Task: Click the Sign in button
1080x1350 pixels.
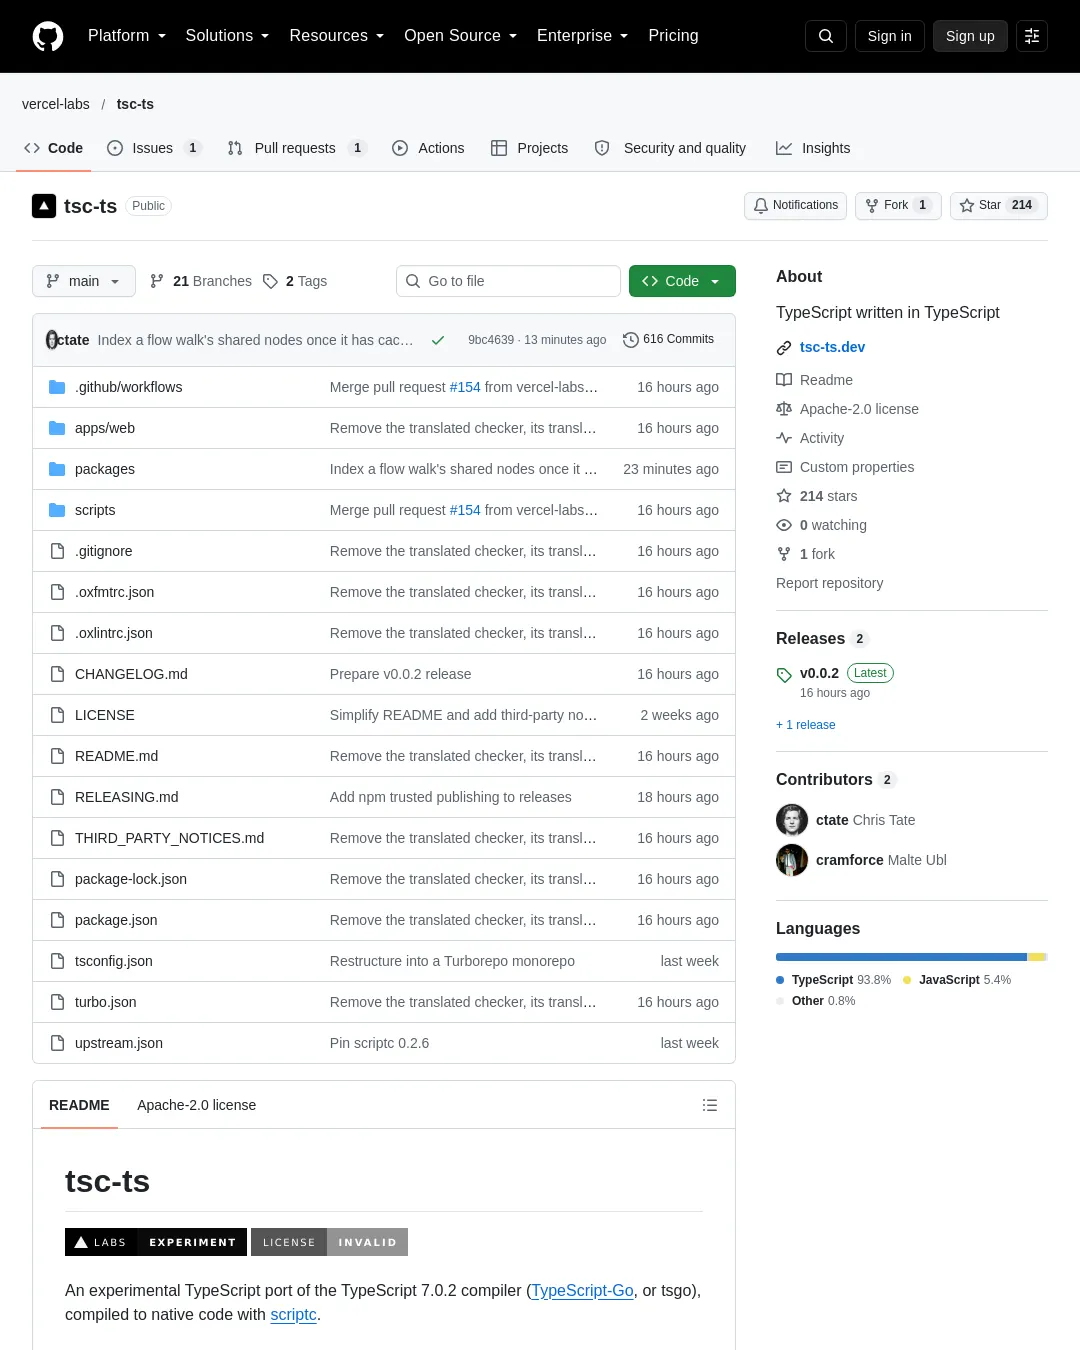Action: tap(889, 36)
